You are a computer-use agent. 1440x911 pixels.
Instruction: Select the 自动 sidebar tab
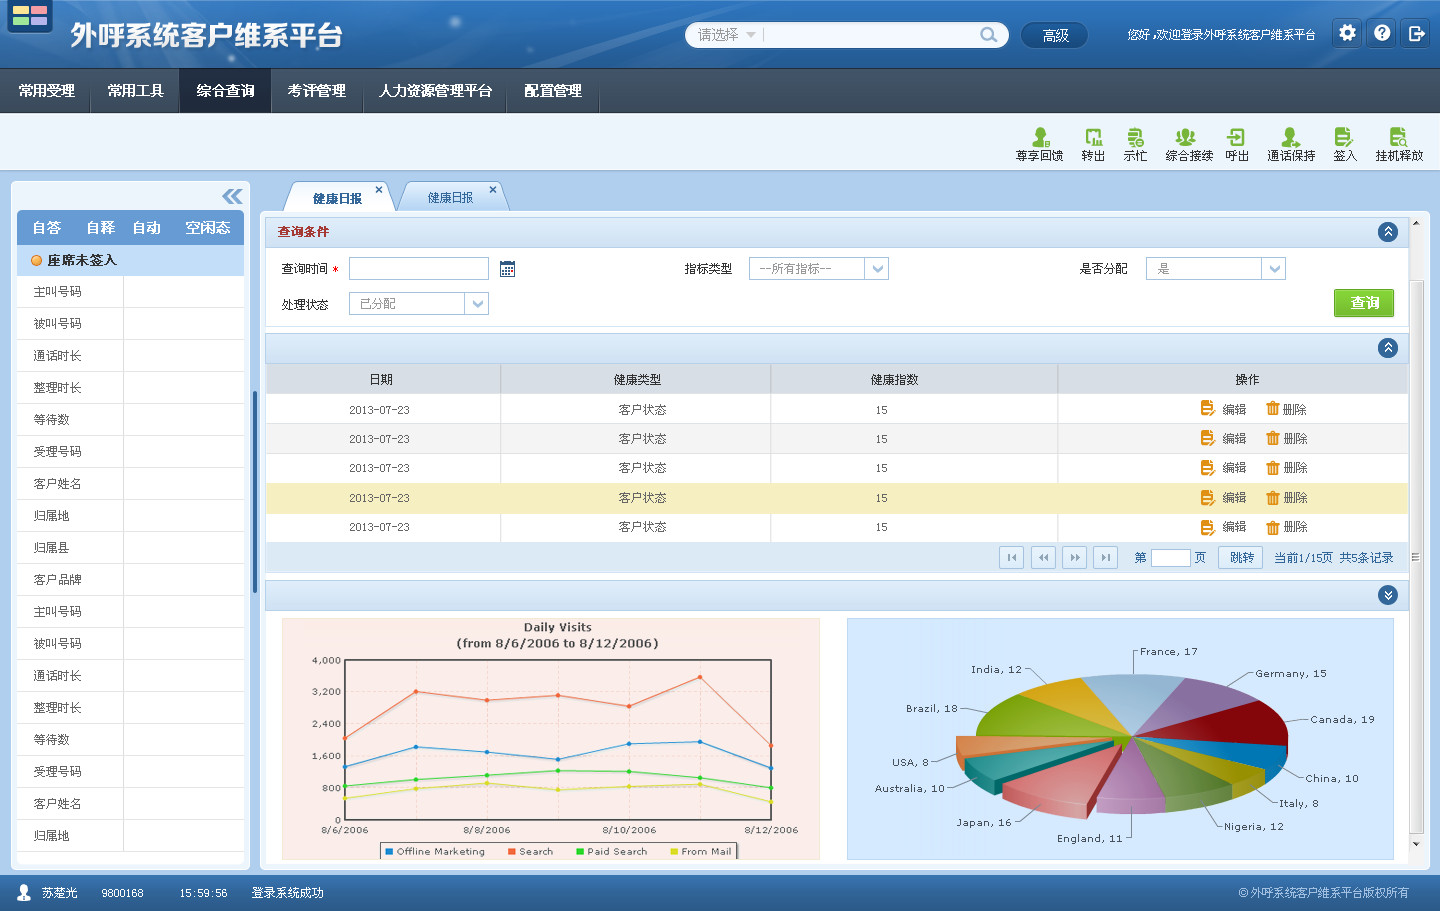[x=147, y=228]
